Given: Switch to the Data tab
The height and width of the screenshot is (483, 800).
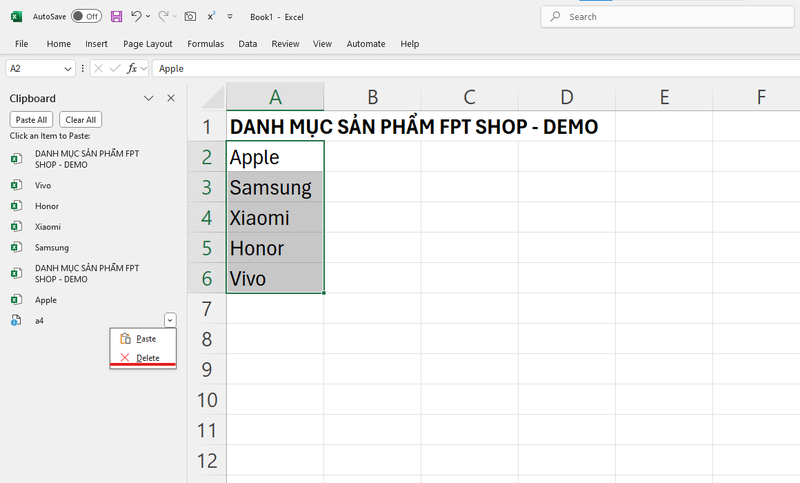Looking at the screenshot, I should (x=247, y=44).
